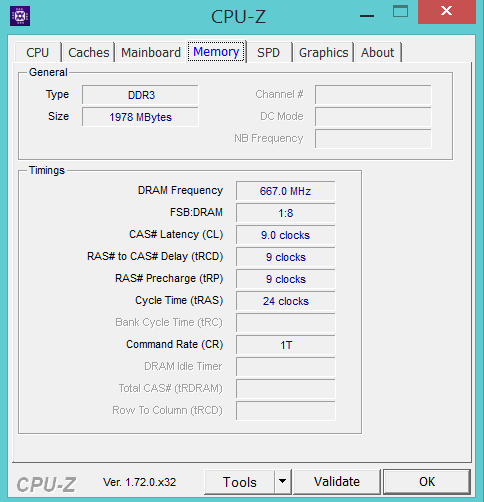This screenshot has height=502, width=484.
Task: Open the Caches tab
Action: coord(89,52)
